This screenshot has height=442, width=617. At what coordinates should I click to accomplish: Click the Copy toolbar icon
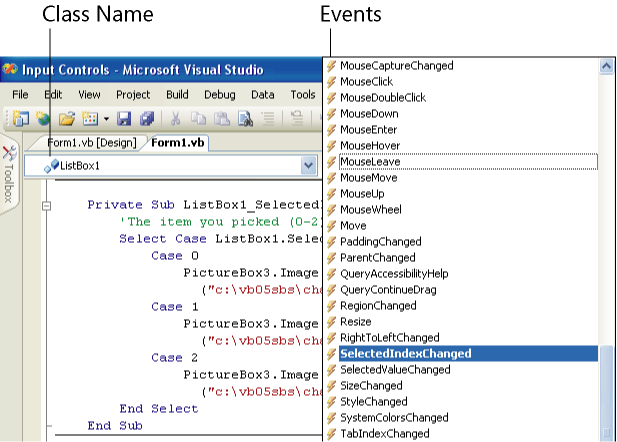tap(198, 119)
